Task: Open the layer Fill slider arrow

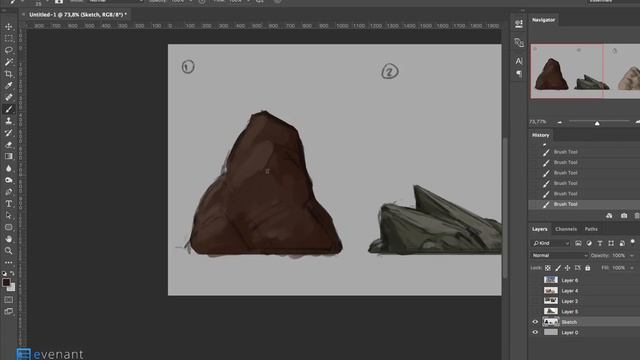Action: 632,268
